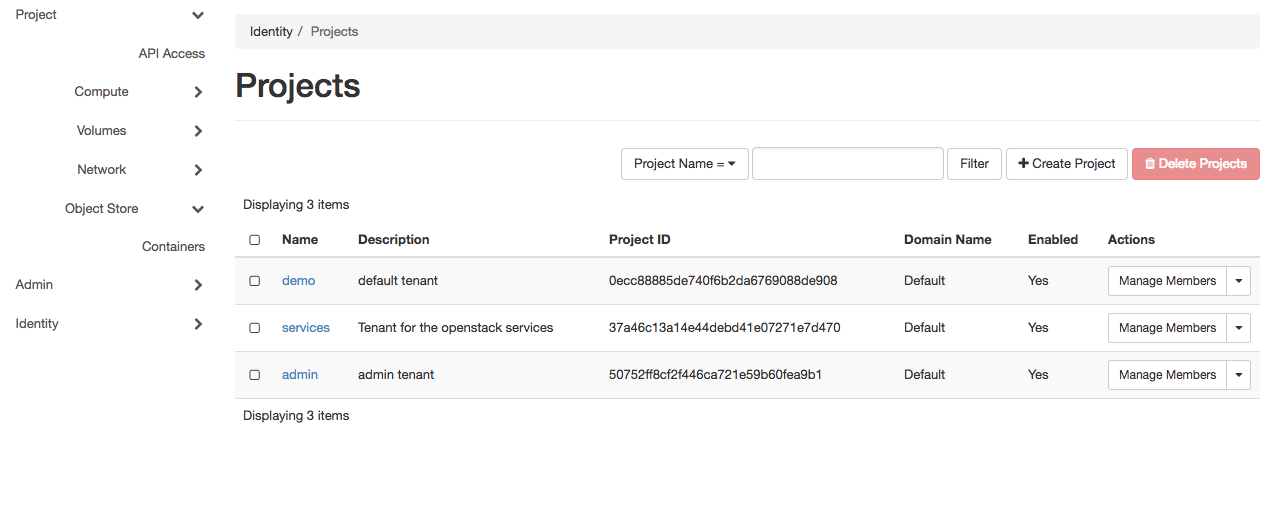Click the Delete Projects trash button

(1195, 164)
